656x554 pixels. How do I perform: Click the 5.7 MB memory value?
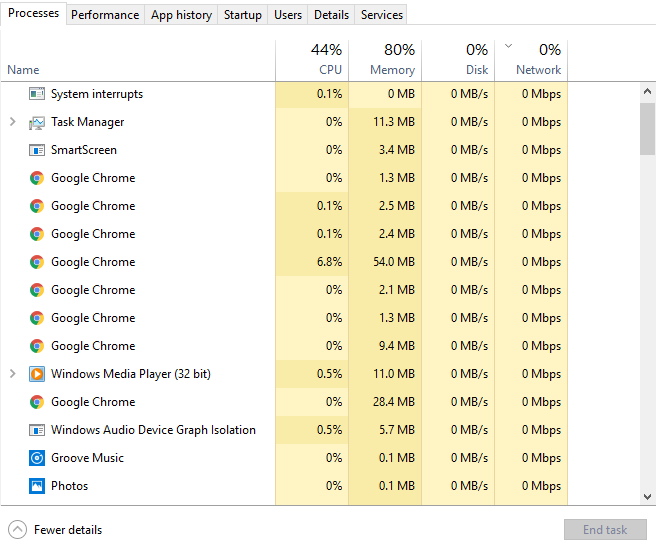click(397, 430)
